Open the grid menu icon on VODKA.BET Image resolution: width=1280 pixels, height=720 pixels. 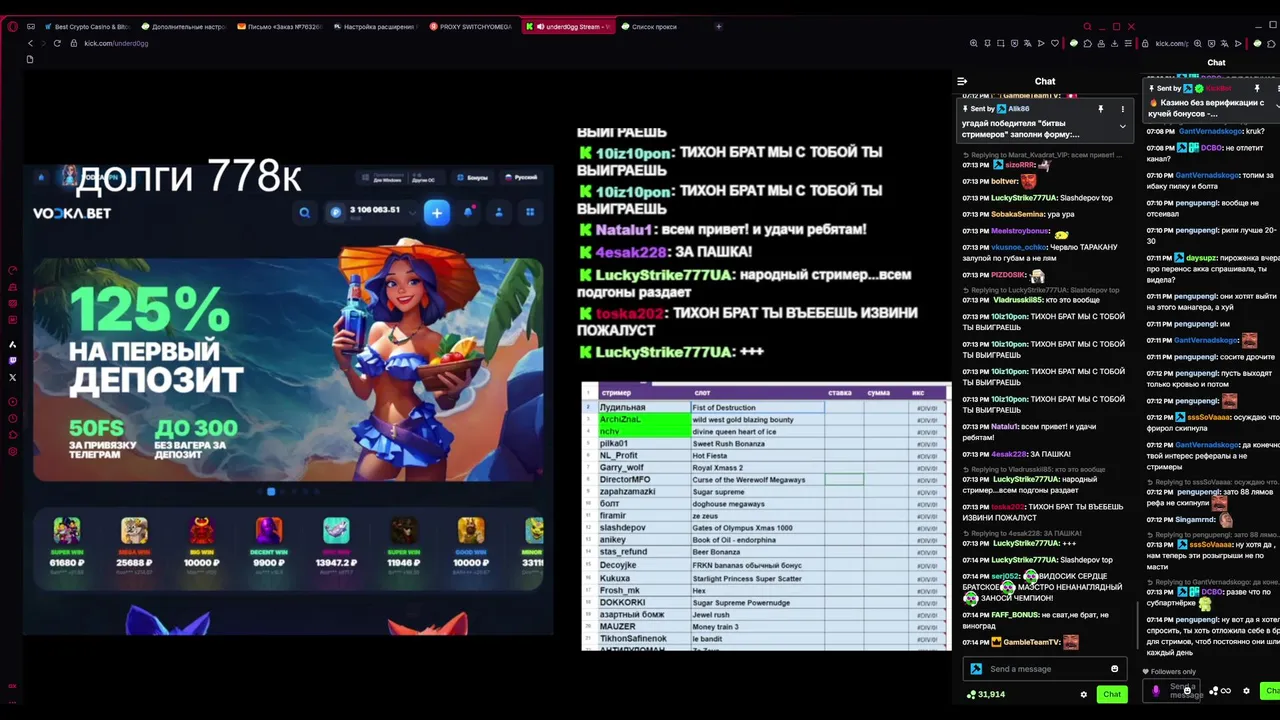(x=530, y=212)
